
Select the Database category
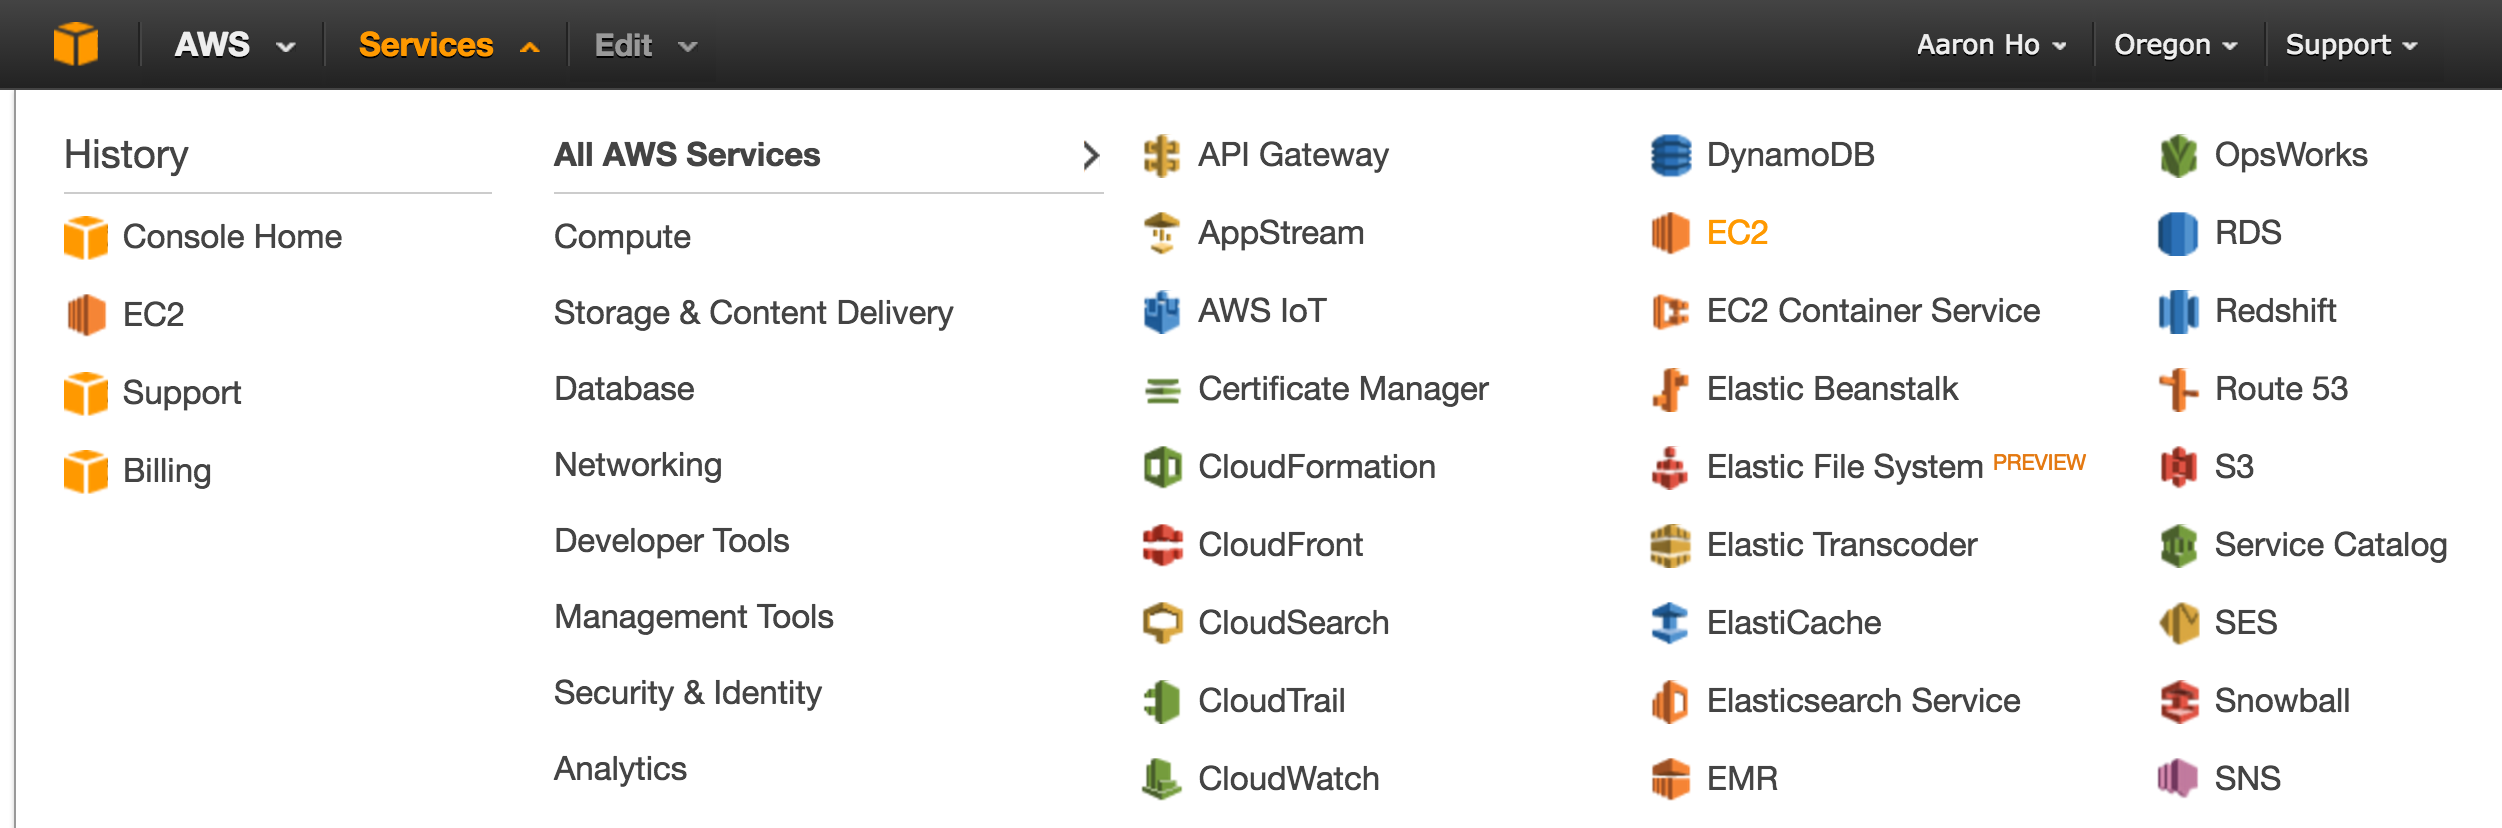[x=624, y=389]
